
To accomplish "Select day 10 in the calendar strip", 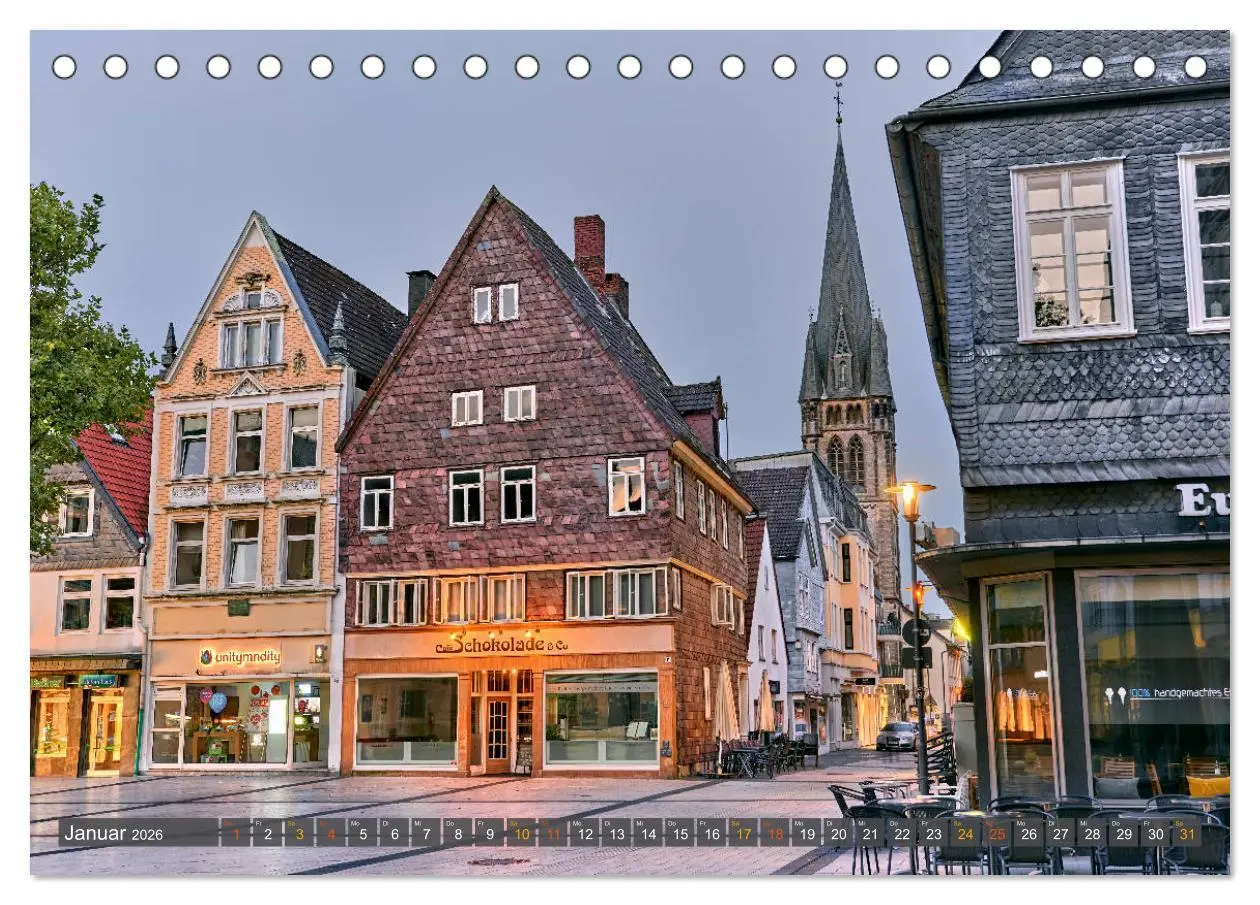I will pos(521,833).
